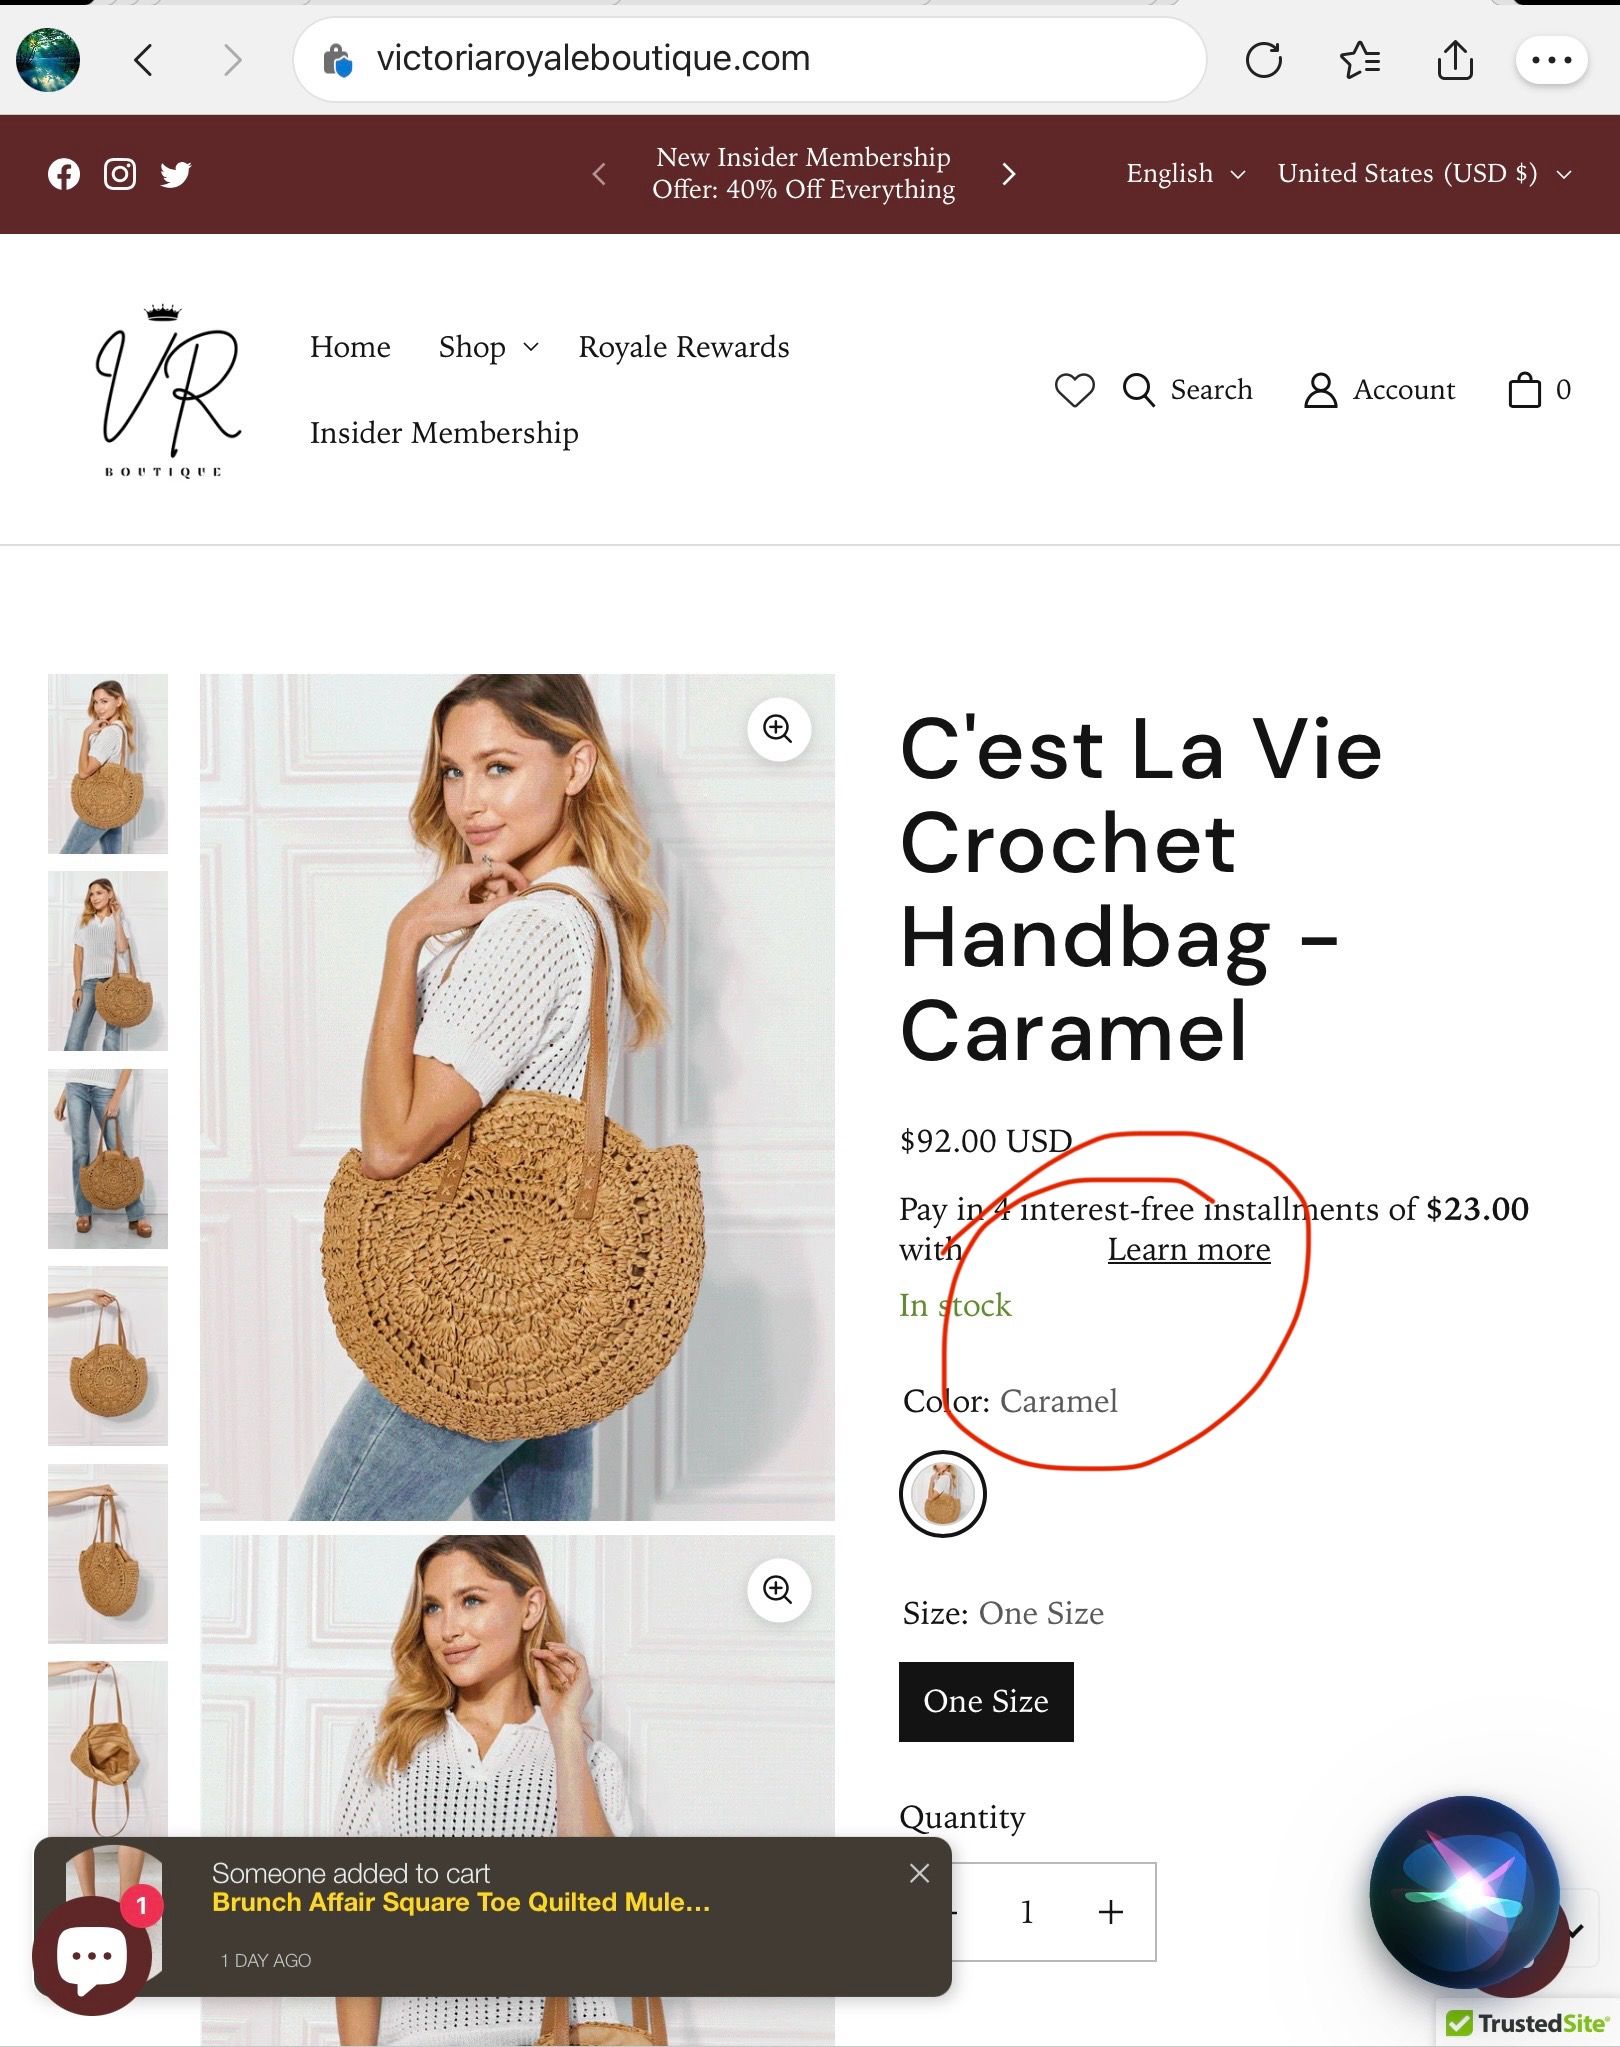The image size is (1620, 2047).
Task: Open the Account page
Action: (x=1379, y=390)
